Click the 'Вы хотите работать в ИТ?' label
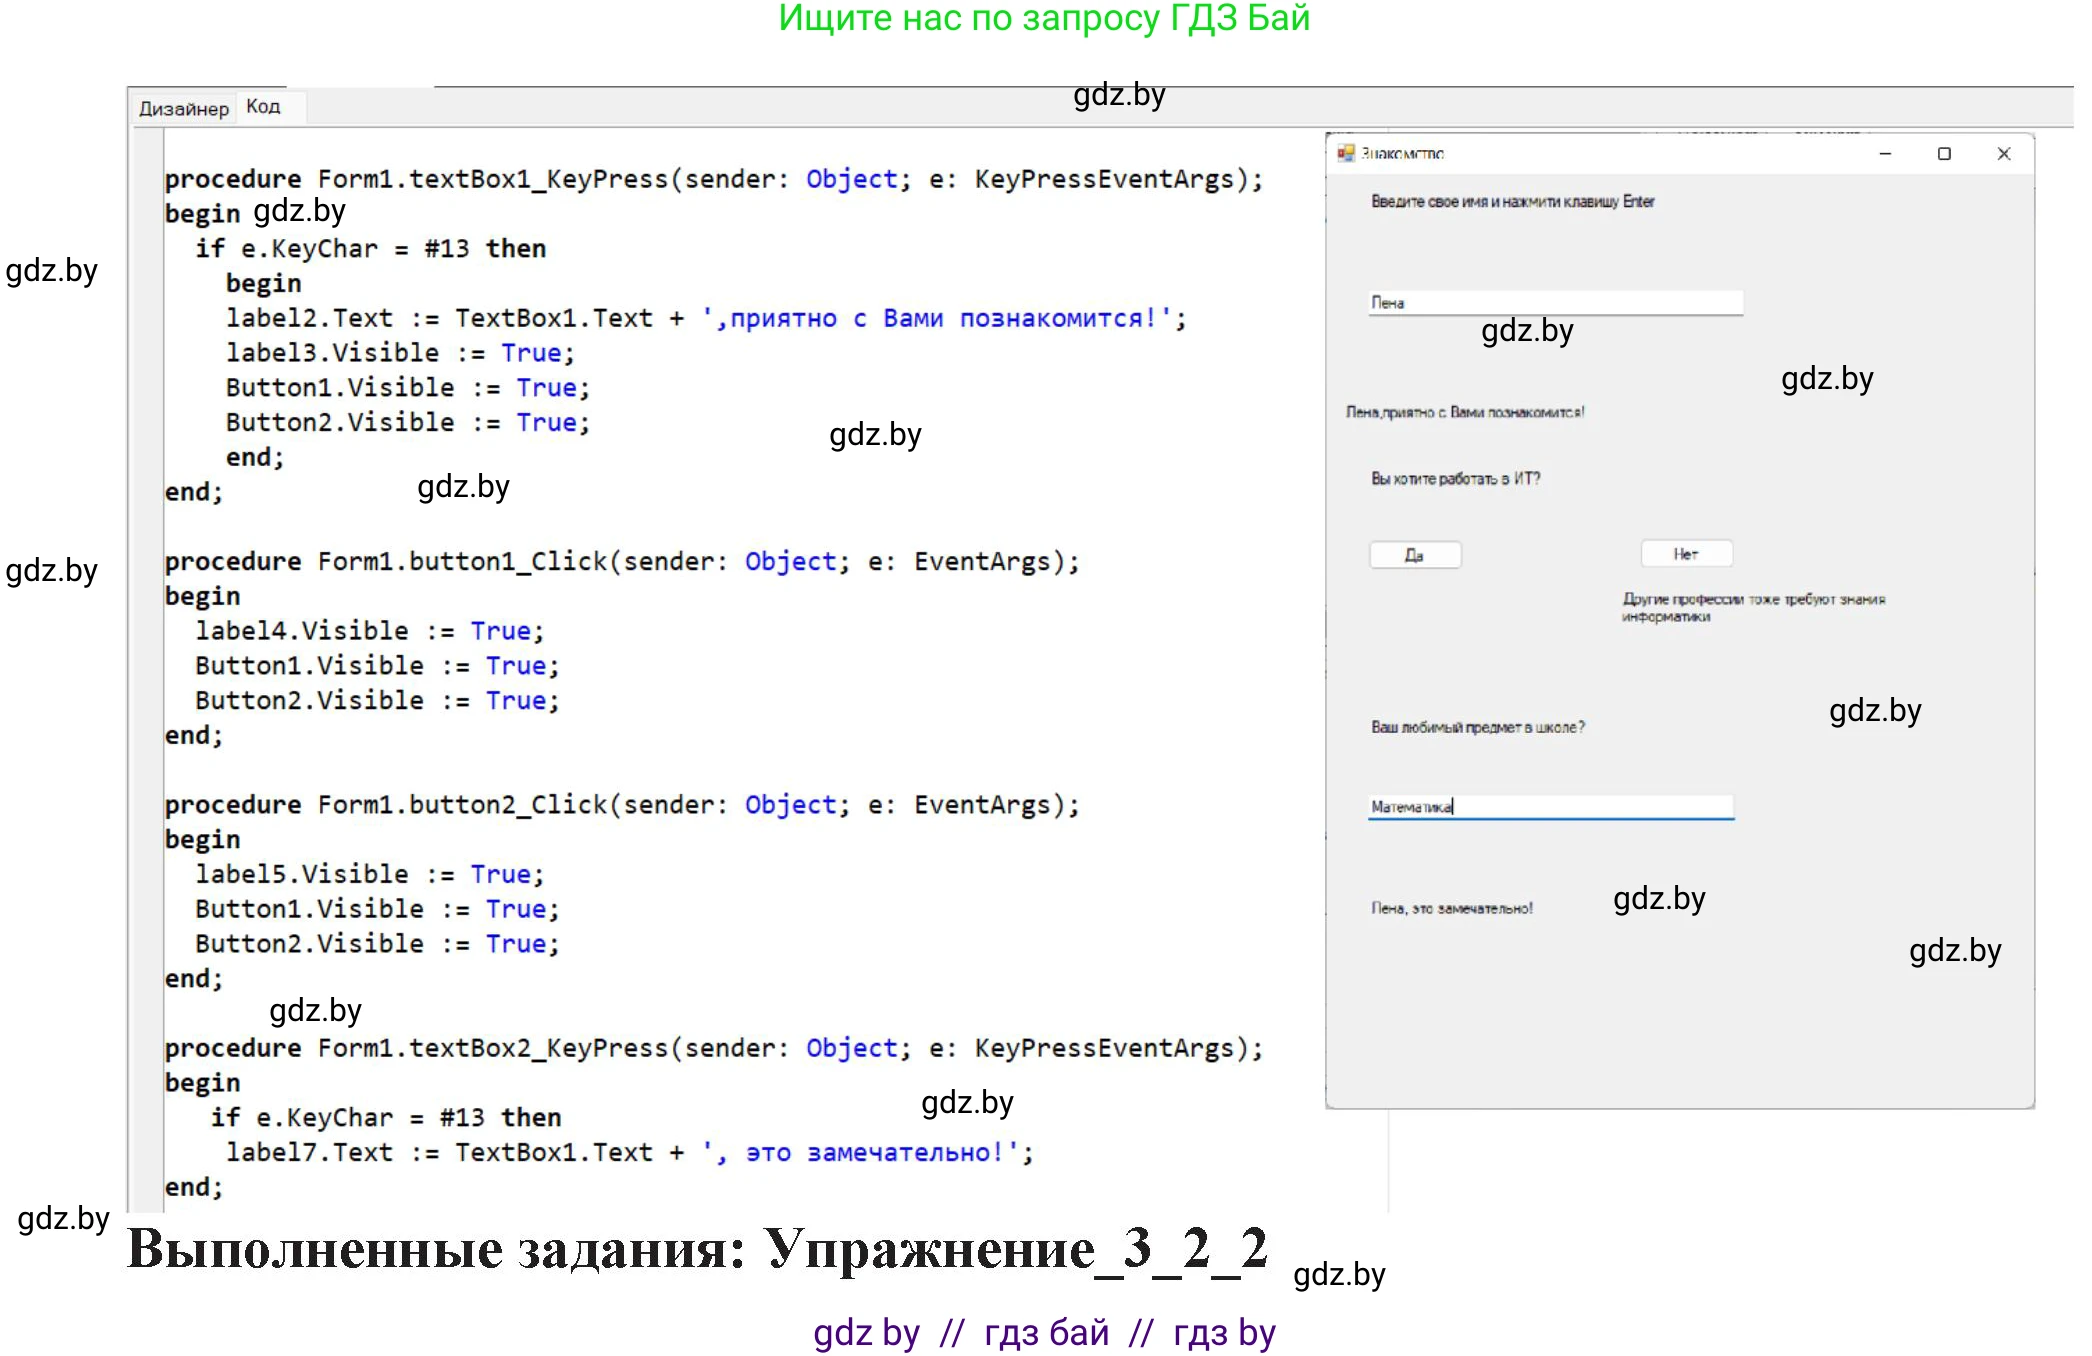This screenshot has width=2092, height=1356. 1455,479
